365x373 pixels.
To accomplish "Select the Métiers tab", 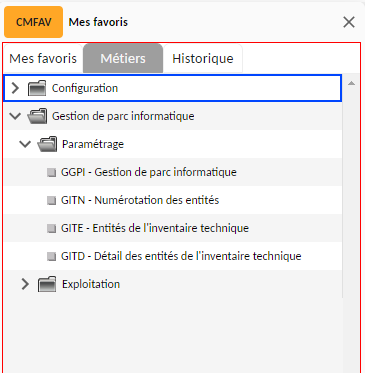I will (123, 59).
